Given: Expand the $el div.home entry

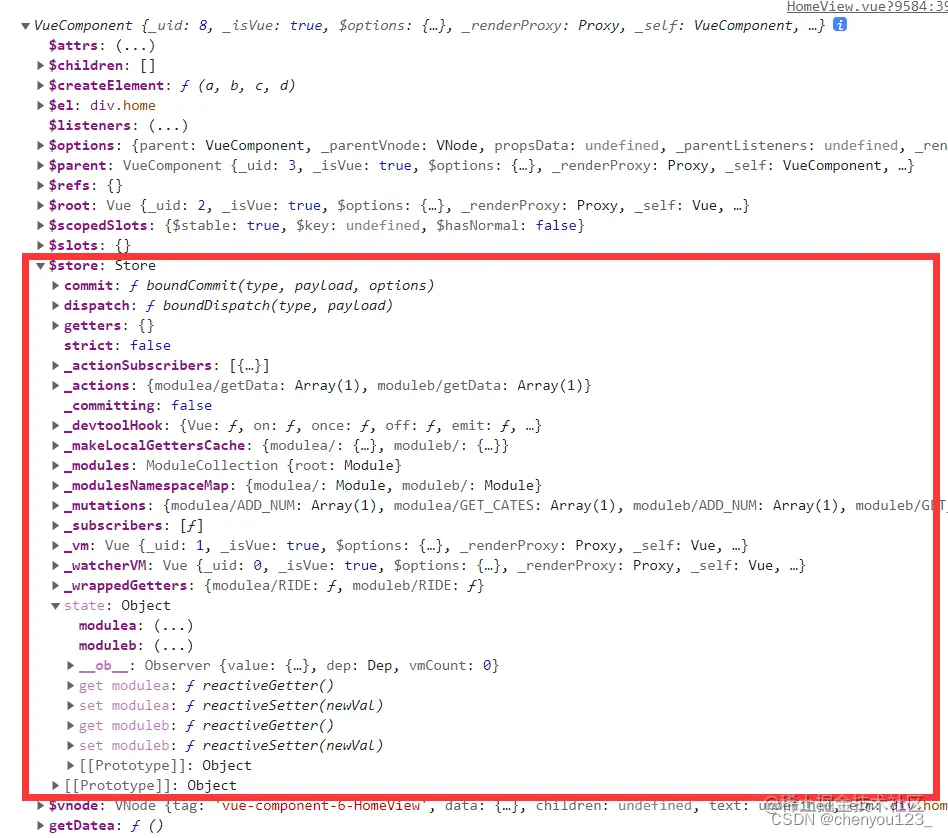Looking at the screenshot, I should tap(41, 105).
